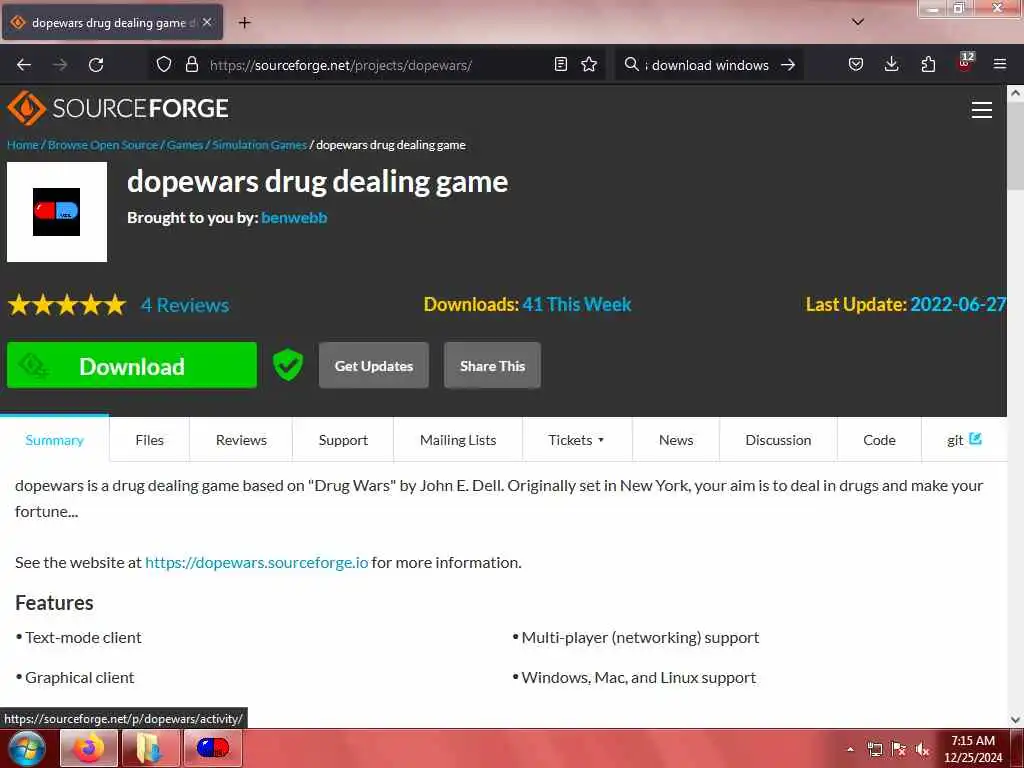The height and width of the screenshot is (768, 1024).
Task: Open the benwebb author link
Action: (x=294, y=217)
